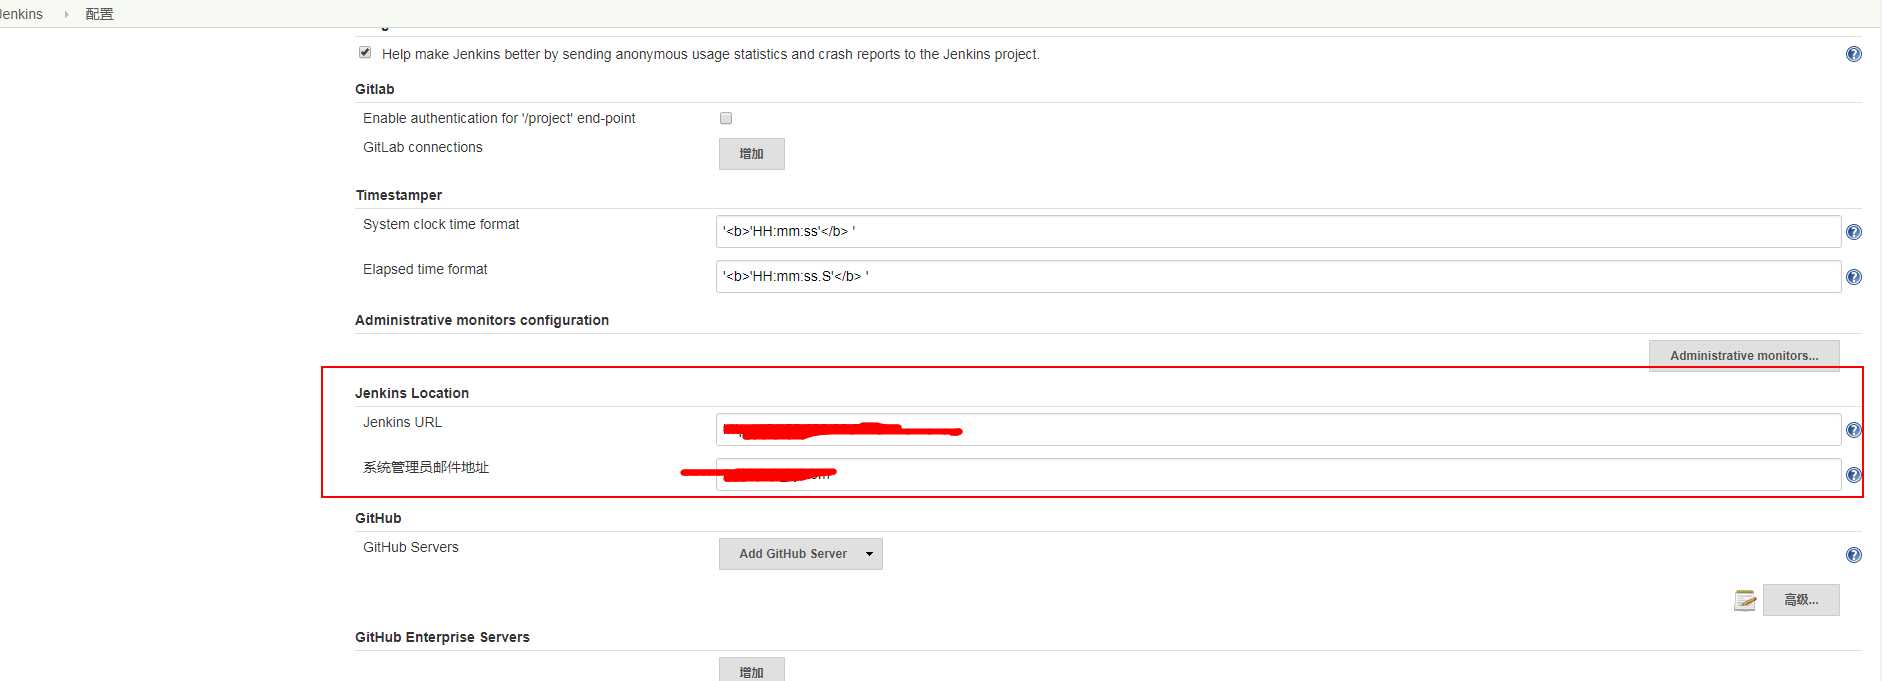Click the '系统管理员邮件地址' label
The width and height of the screenshot is (1882, 681).
tap(426, 467)
